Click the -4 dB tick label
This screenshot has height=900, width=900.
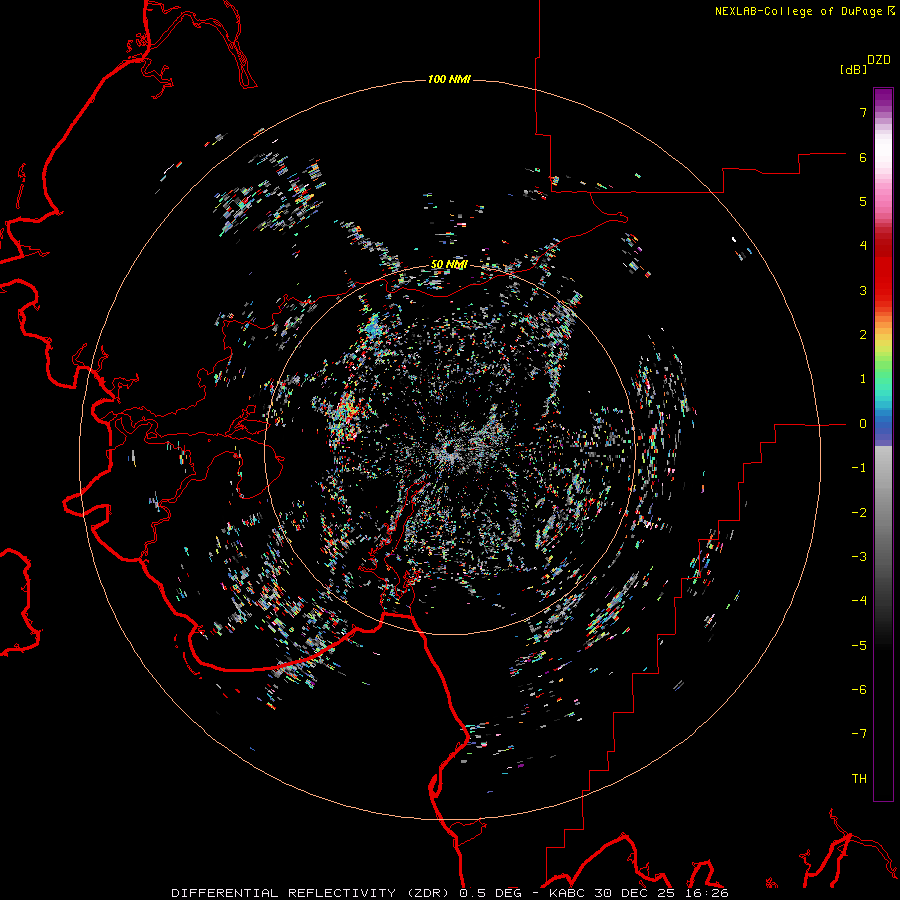[x=859, y=601]
